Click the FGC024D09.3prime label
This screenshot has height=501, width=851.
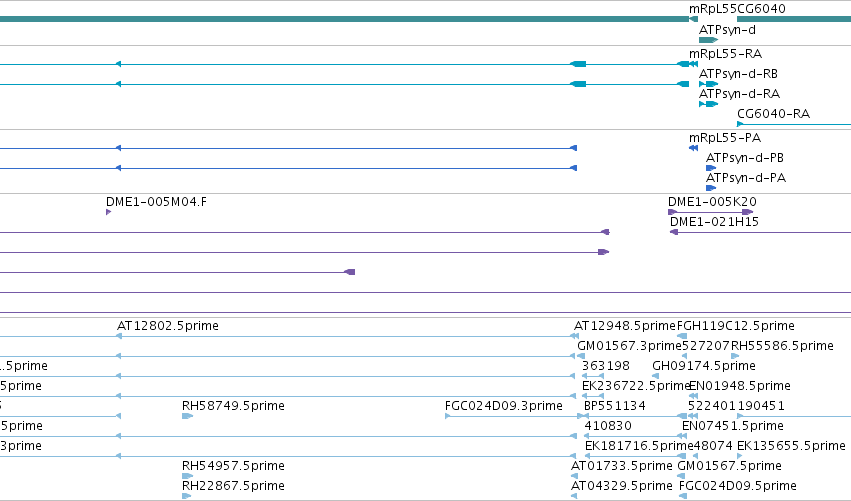click(x=503, y=406)
